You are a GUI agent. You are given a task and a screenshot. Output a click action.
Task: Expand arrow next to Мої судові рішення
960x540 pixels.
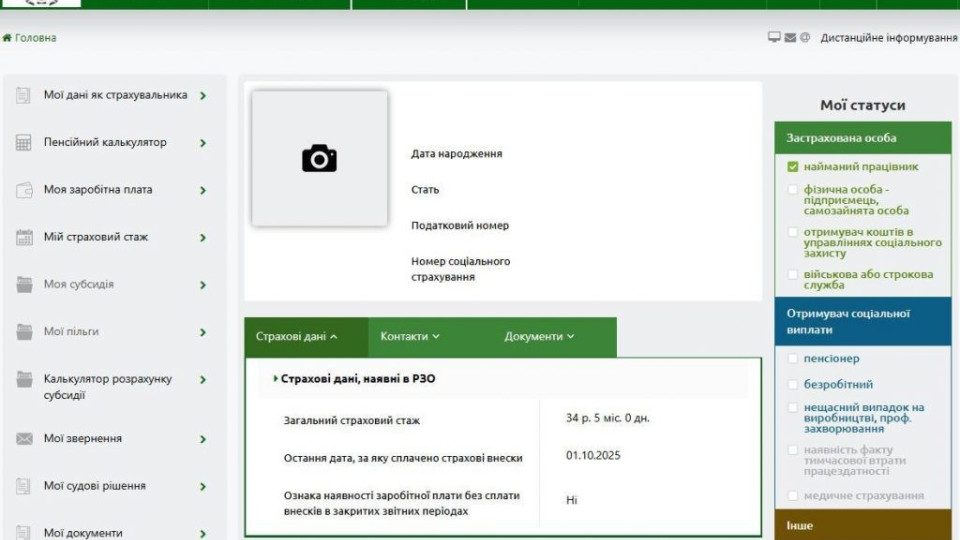tap(203, 487)
